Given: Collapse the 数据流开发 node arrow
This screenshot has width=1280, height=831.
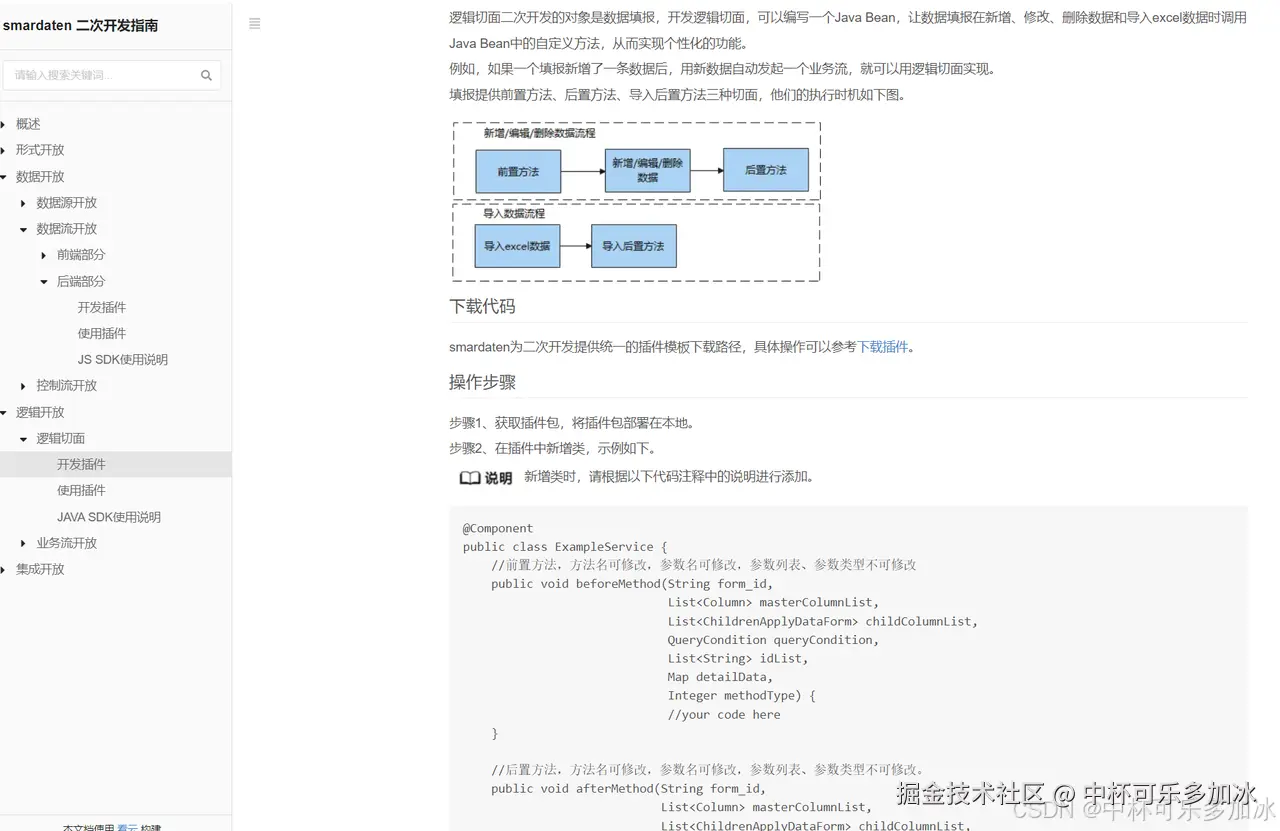Looking at the screenshot, I should click(x=24, y=229).
